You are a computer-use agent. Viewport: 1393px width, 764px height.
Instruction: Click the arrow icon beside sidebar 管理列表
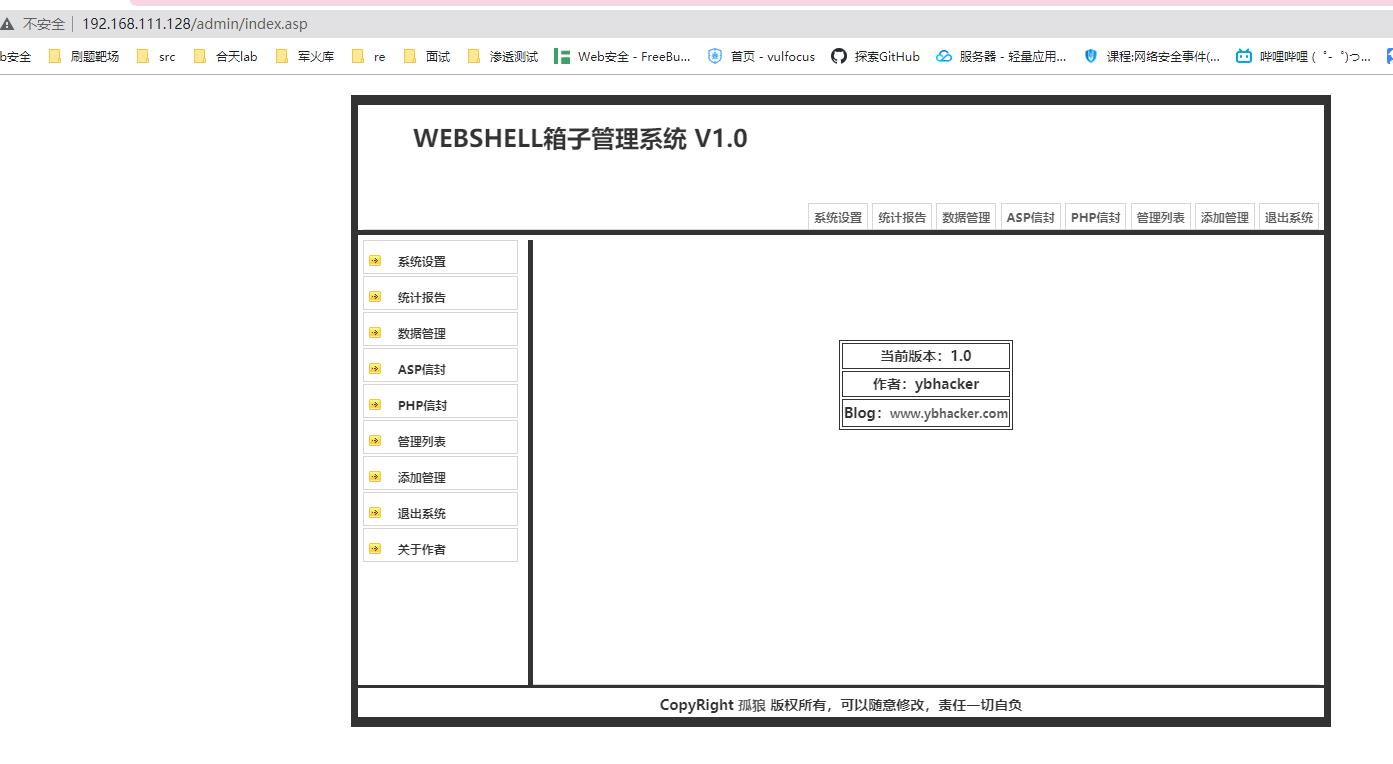click(375, 440)
